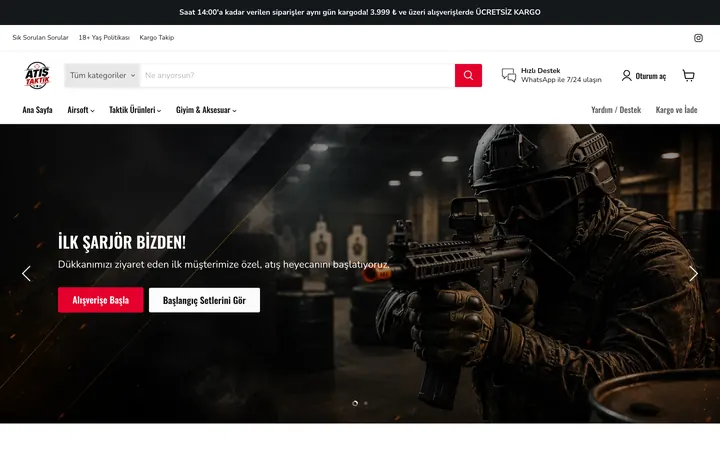This screenshot has height=450, width=720.
Task: Click the user account icon
Action: (626, 75)
